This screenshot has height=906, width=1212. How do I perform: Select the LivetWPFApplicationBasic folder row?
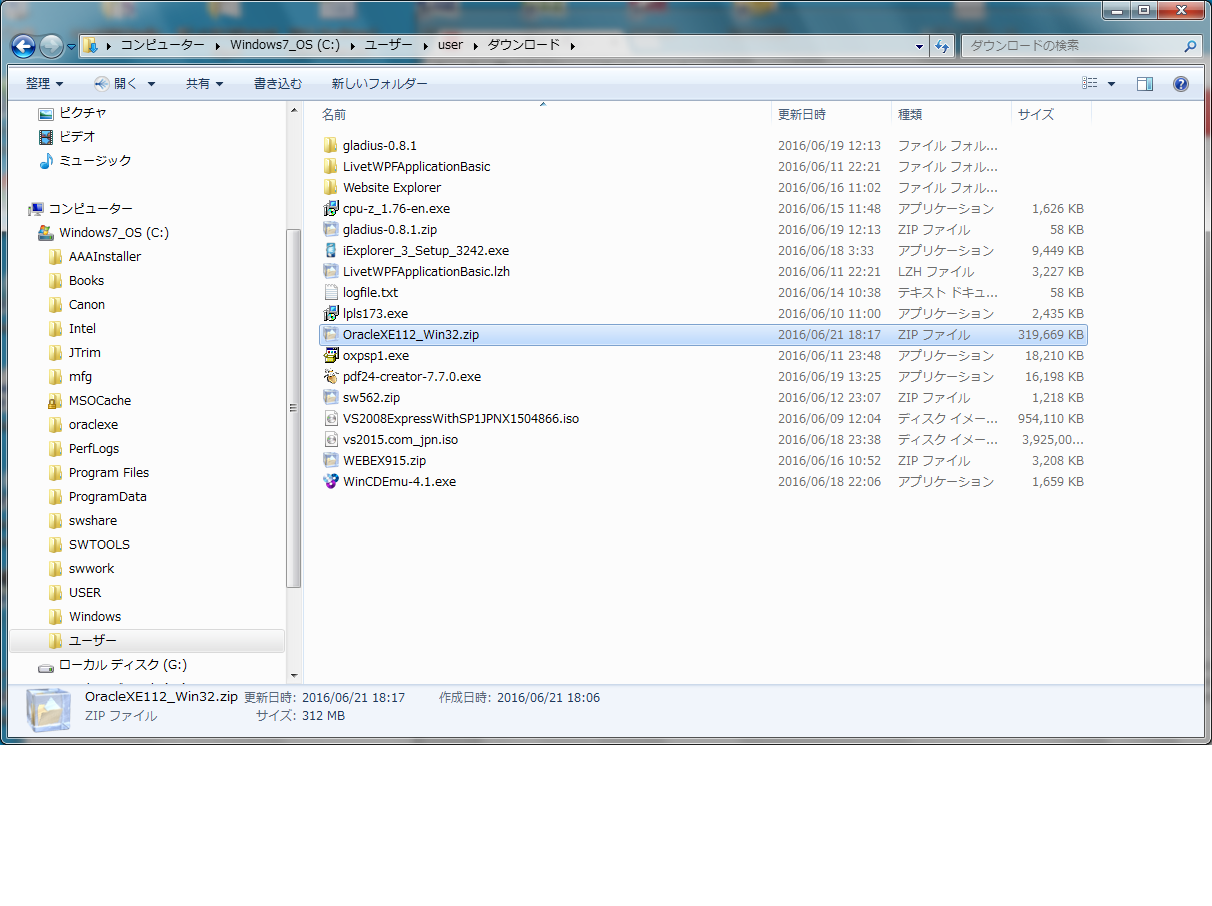coord(703,166)
